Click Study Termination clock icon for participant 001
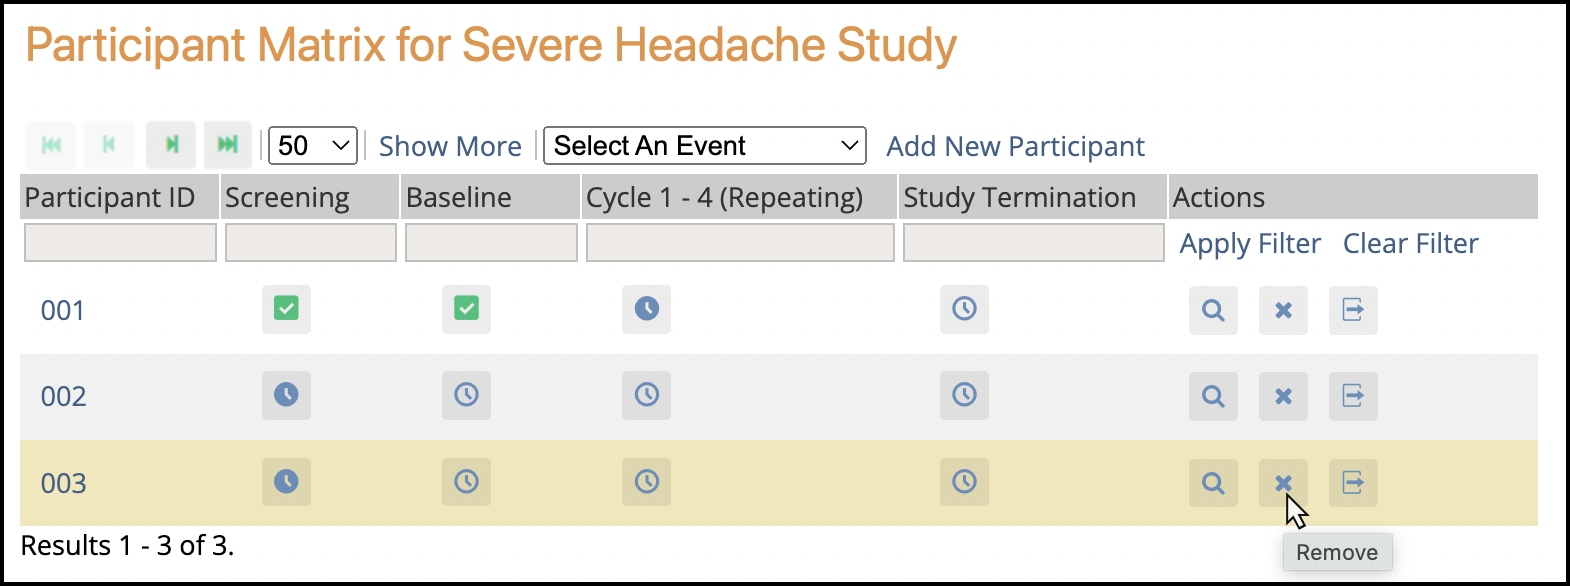Viewport: 1570px width, 586px height. point(963,310)
